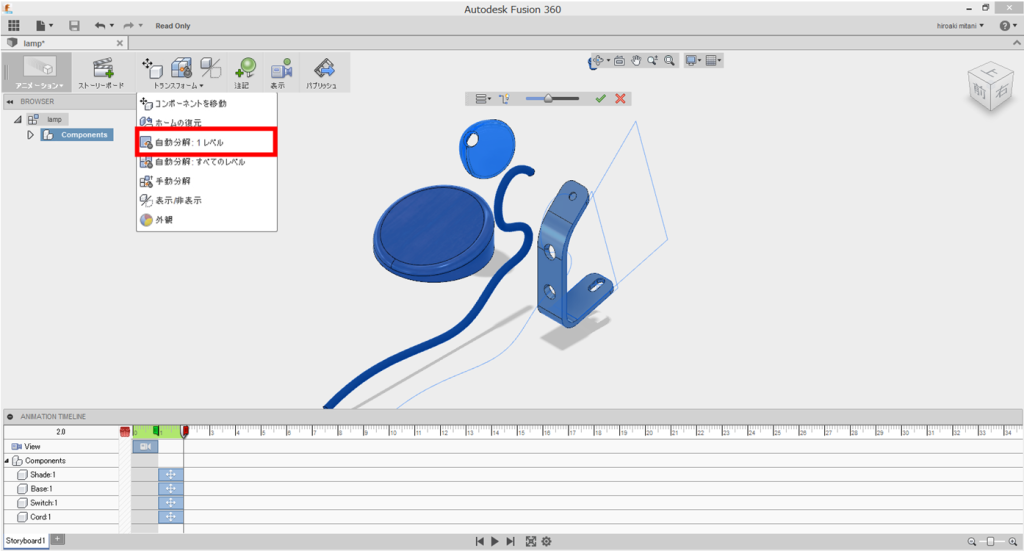The image size is (1024, 551).
Task: Click the View (表示) camera icon
Action: tap(281, 68)
